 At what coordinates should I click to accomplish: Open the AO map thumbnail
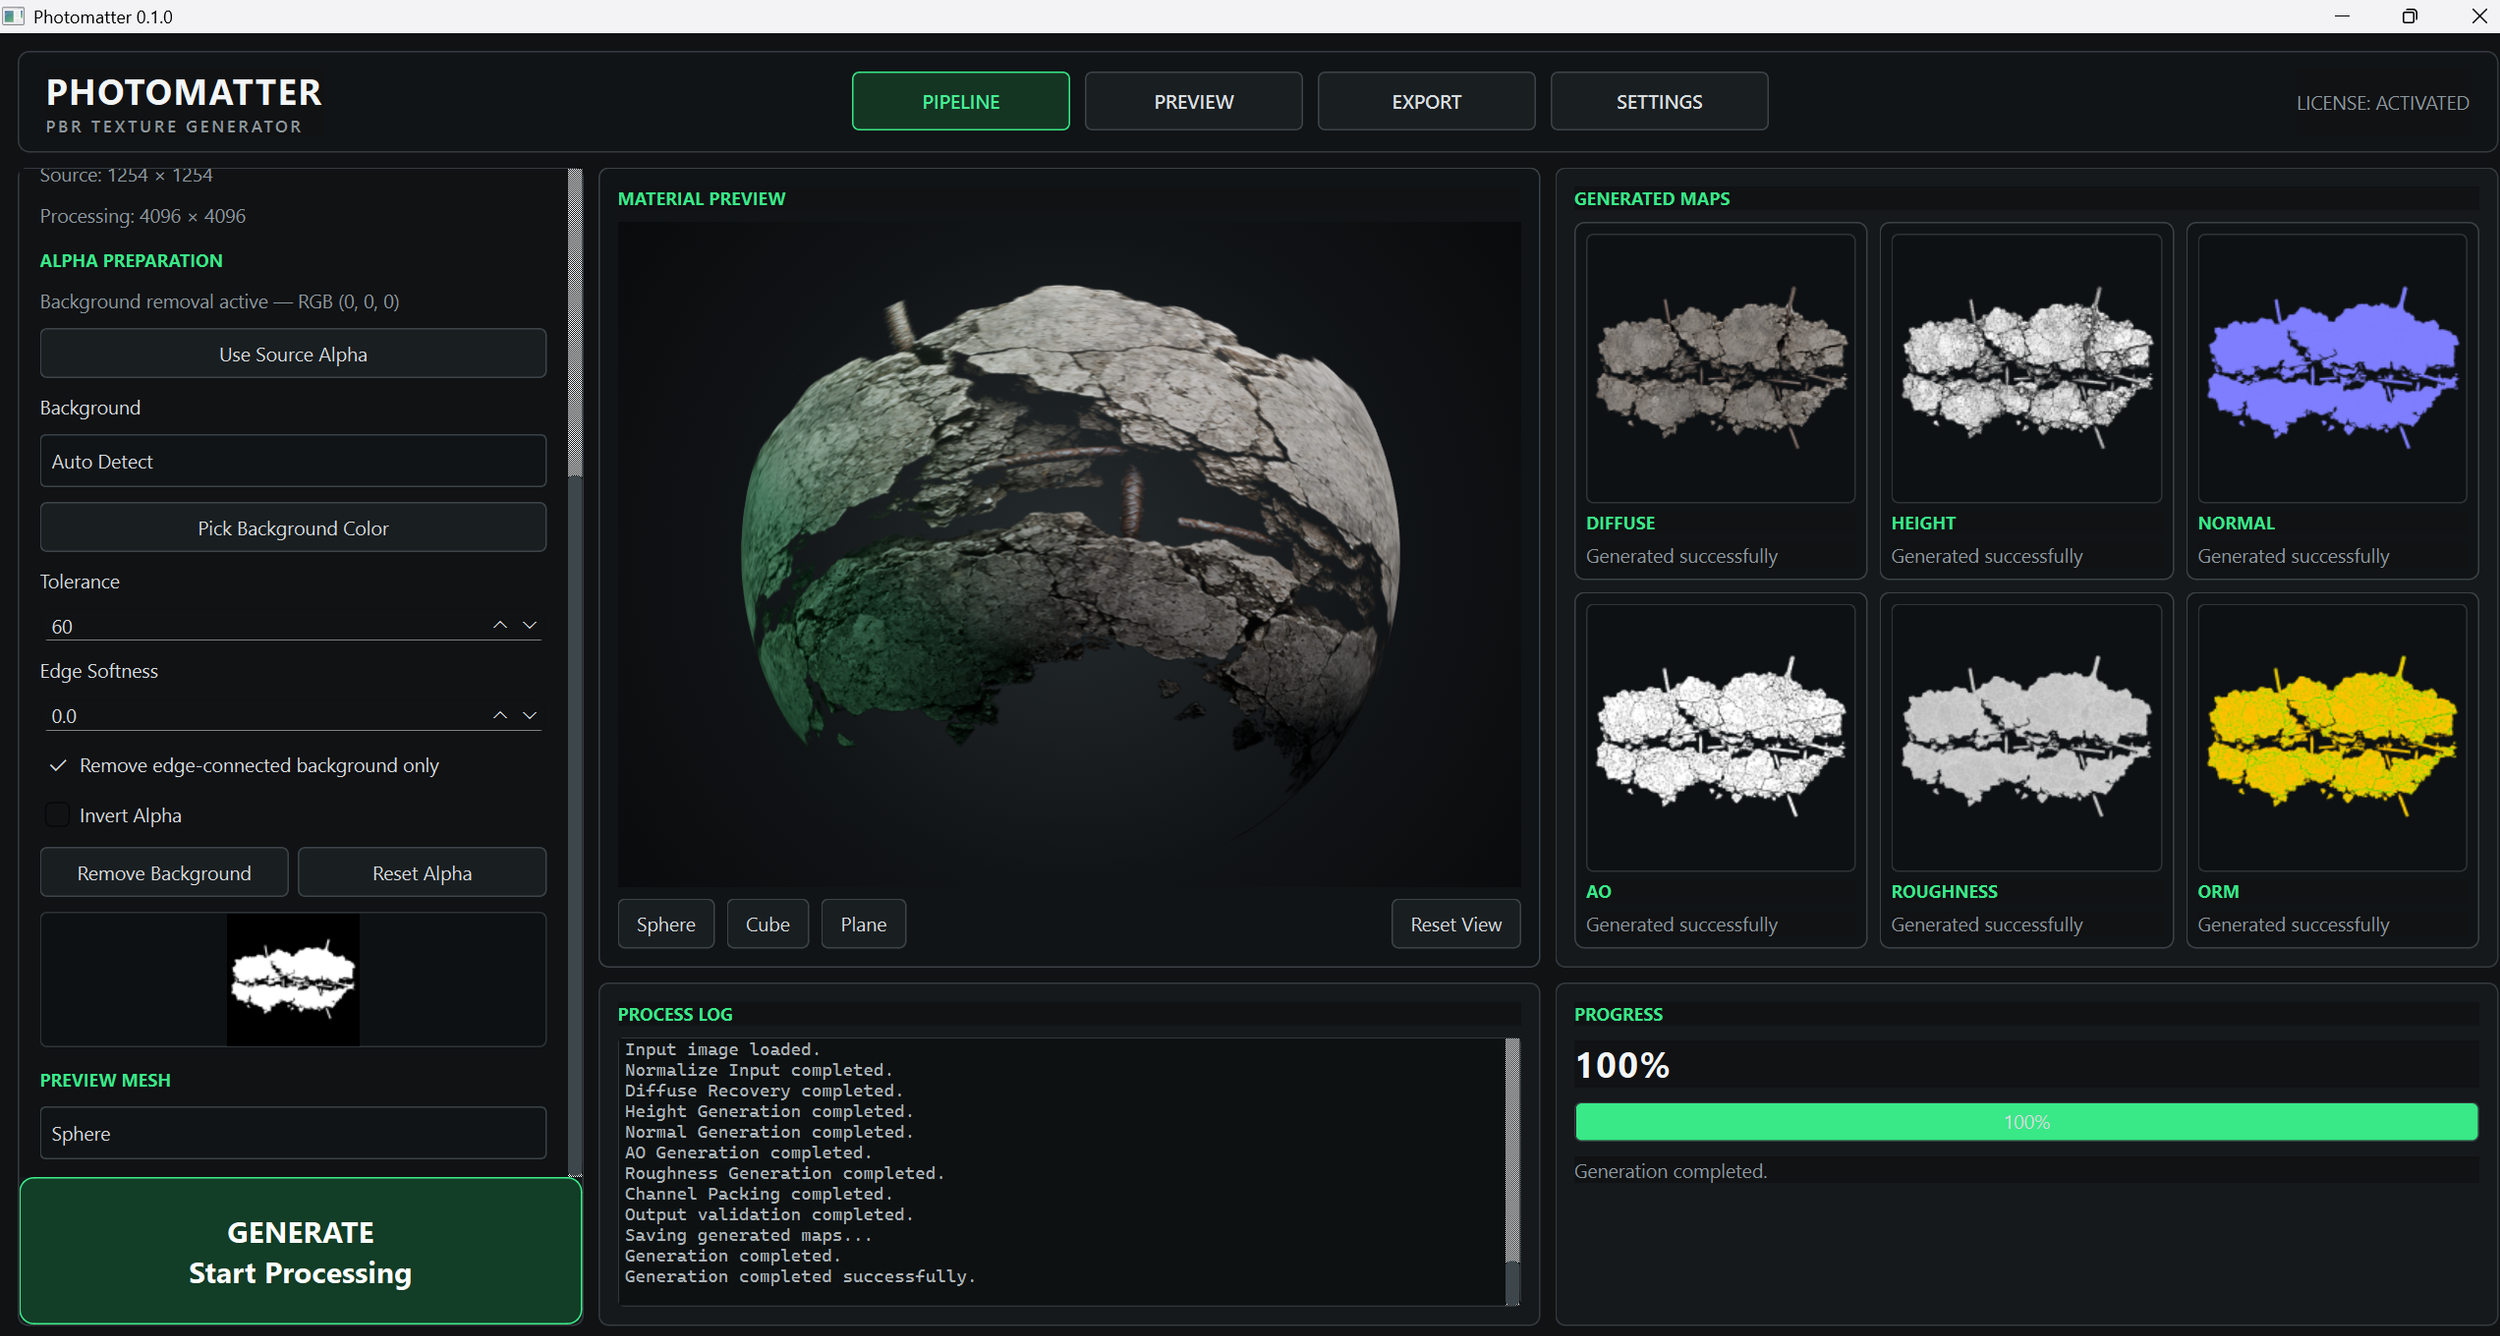1720,738
